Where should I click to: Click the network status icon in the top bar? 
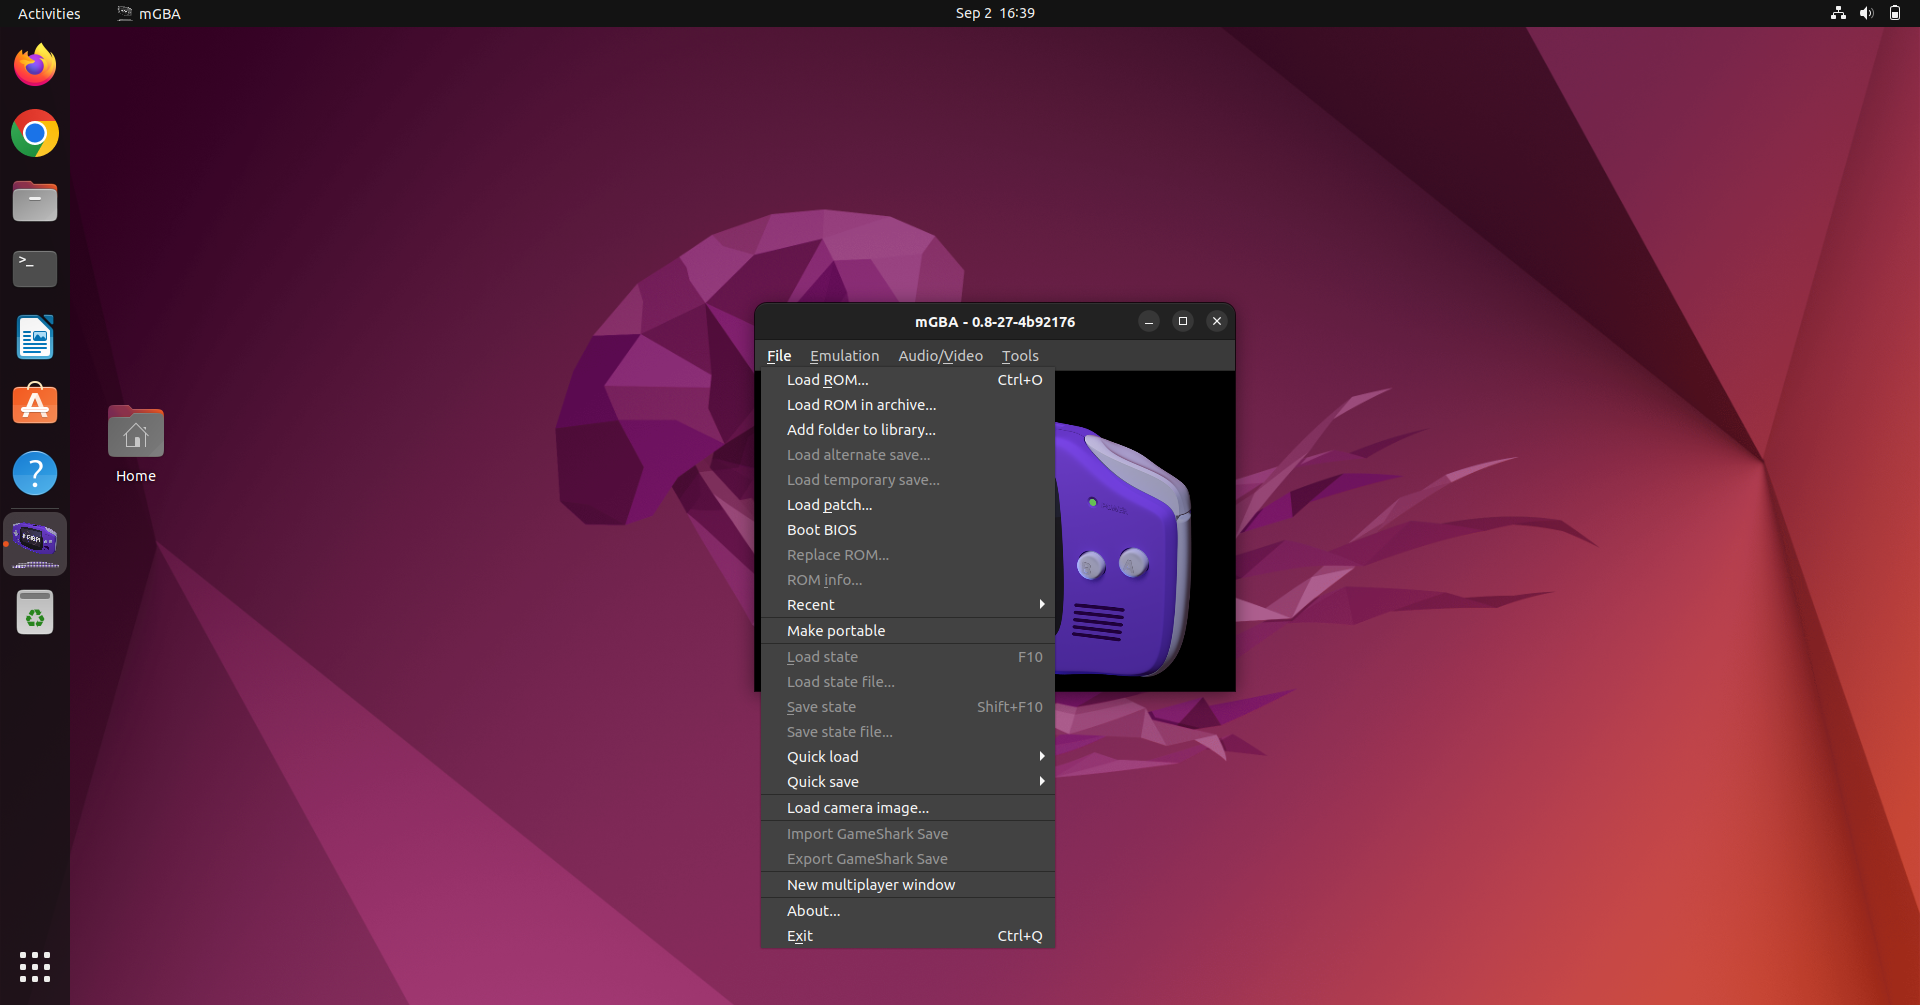click(1838, 13)
